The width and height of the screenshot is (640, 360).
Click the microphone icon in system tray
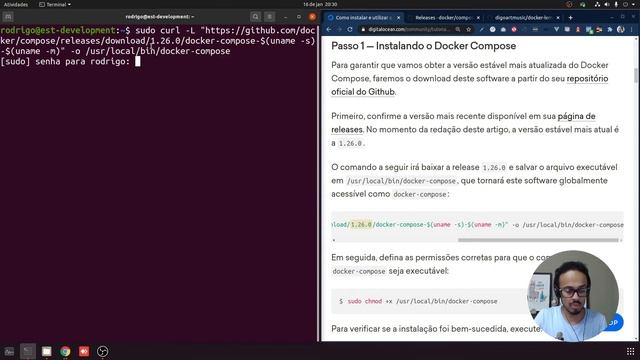(616, 4)
